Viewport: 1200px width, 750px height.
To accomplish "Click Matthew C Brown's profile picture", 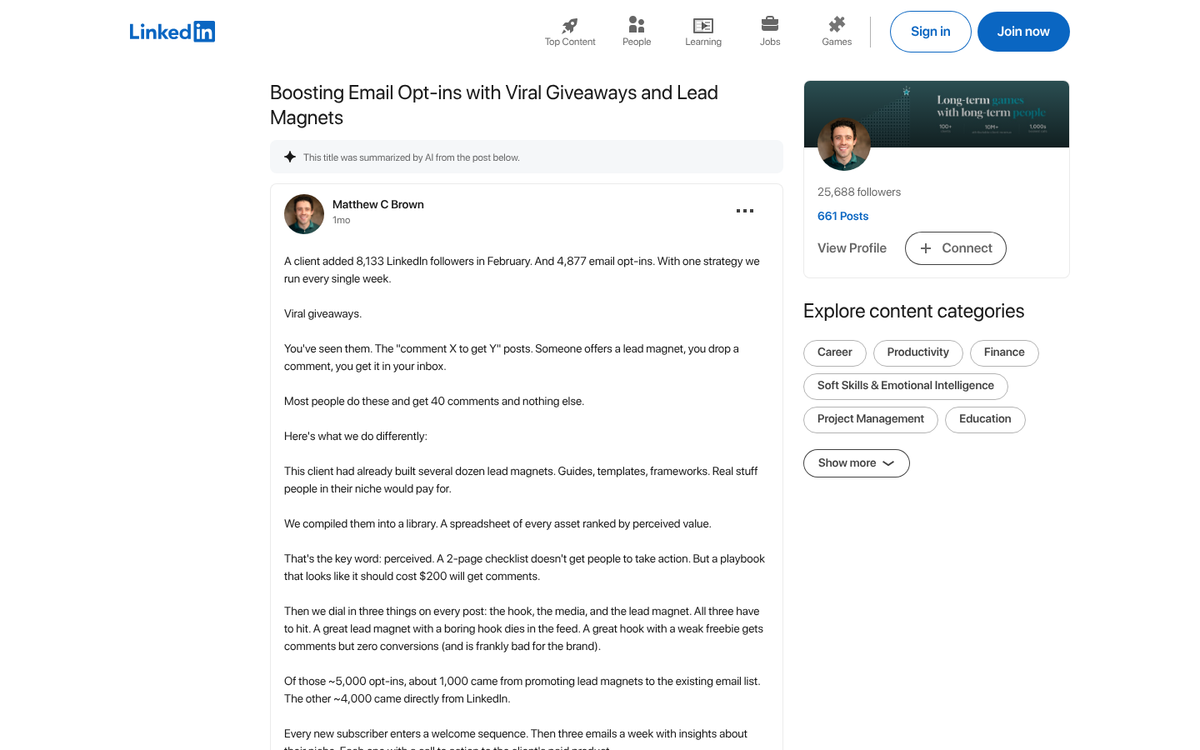I will 304,214.
